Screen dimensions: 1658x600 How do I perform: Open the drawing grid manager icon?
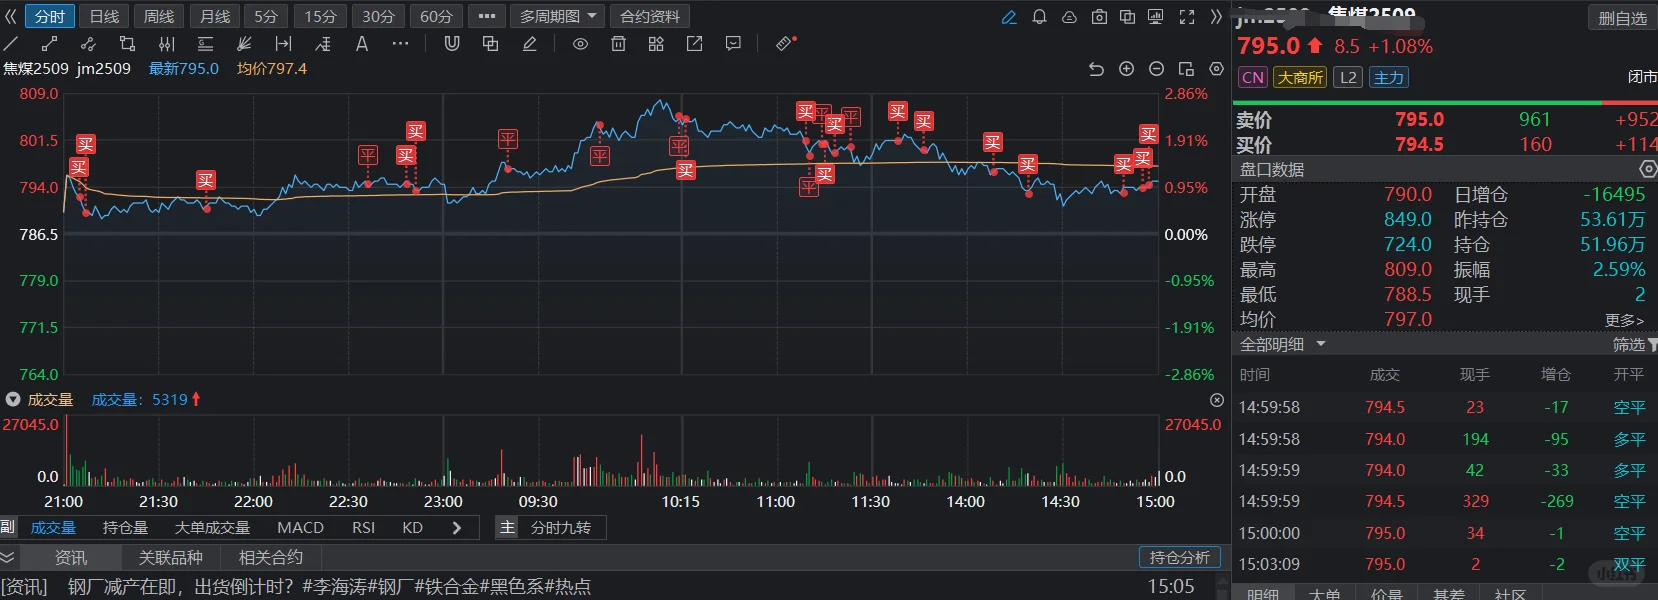tap(656, 44)
